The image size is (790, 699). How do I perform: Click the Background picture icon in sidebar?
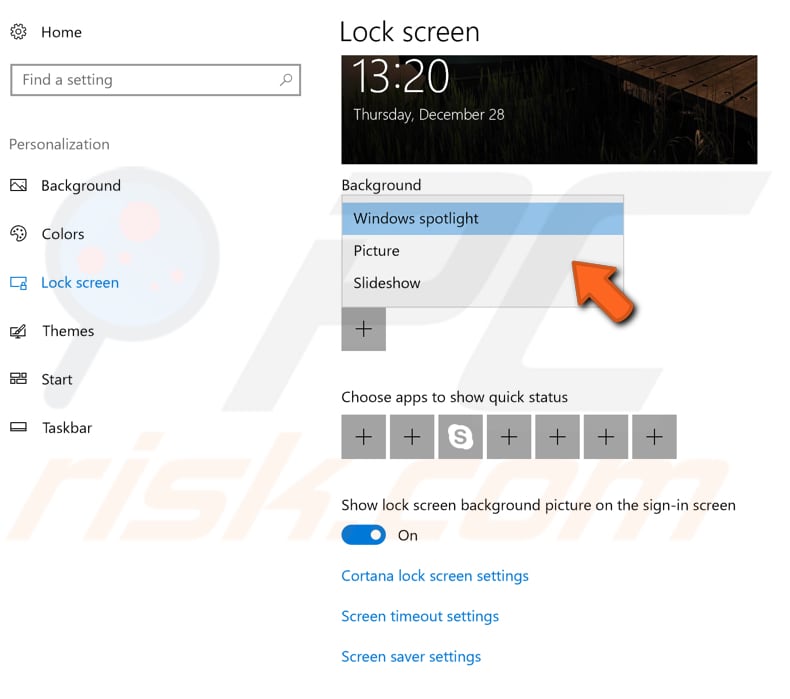click(x=19, y=185)
